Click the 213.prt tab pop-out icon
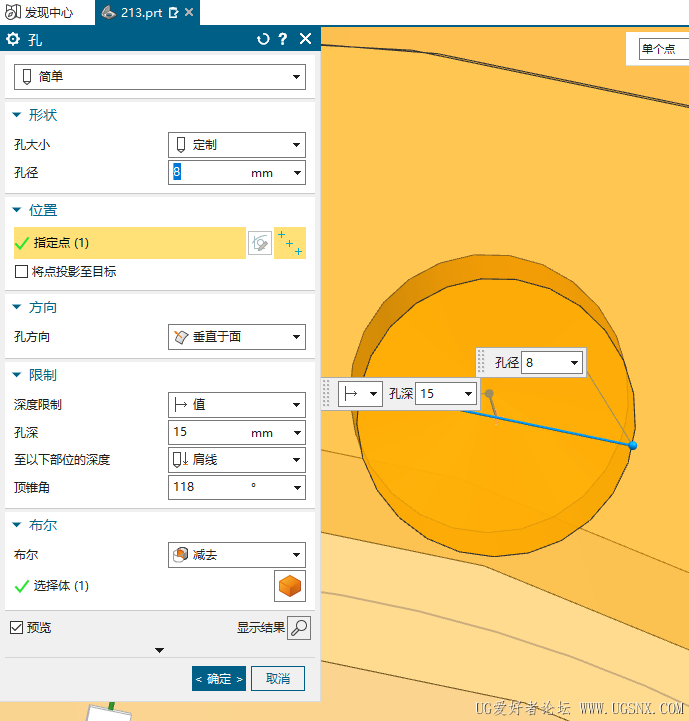This screenshot has height=721, width=689. click(x=173, y=12)
